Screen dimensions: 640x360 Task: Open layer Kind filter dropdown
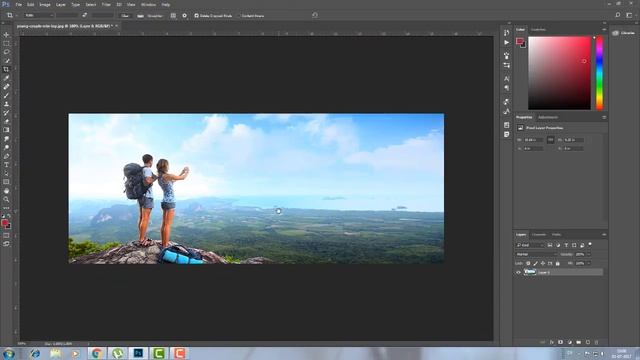(x=530, y=245)
